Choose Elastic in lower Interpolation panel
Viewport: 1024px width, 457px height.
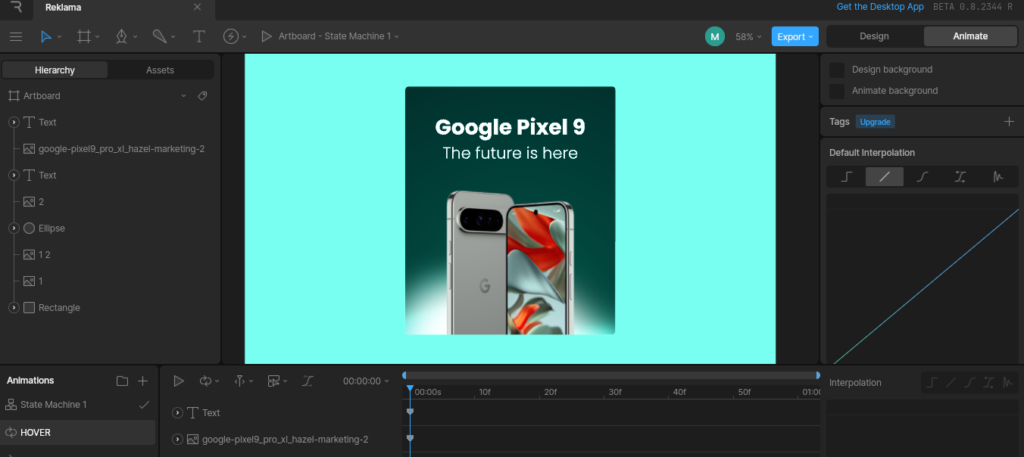click(x=1008, y=383)
